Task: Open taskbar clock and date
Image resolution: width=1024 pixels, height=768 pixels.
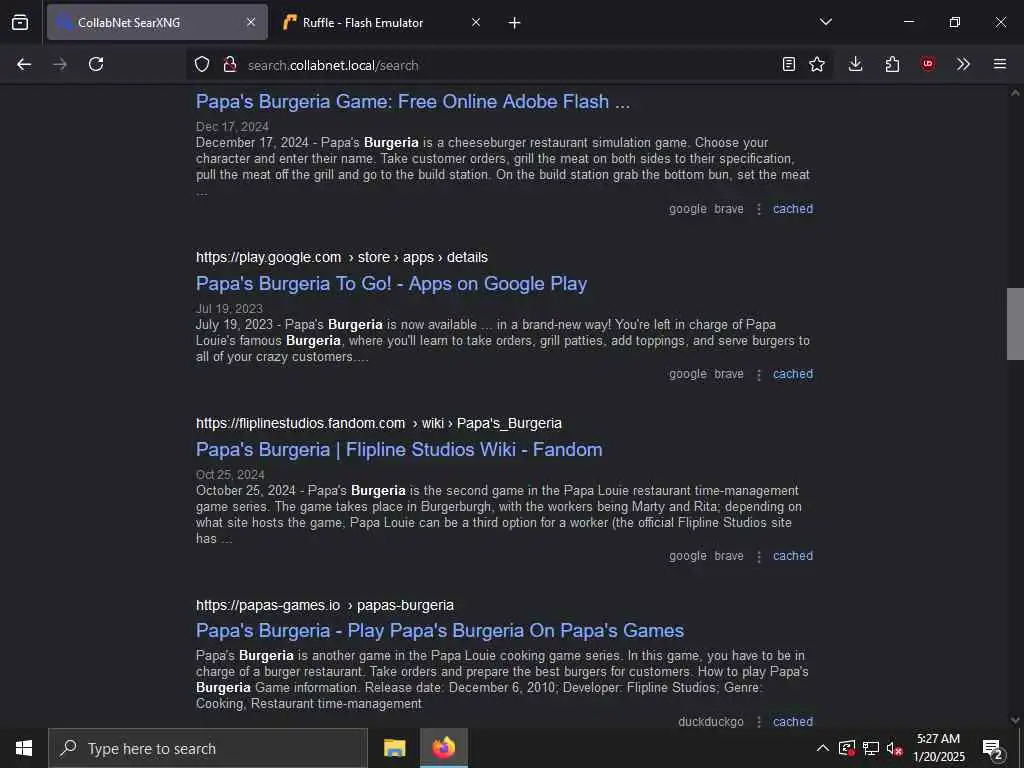Action: coord(938,748)
